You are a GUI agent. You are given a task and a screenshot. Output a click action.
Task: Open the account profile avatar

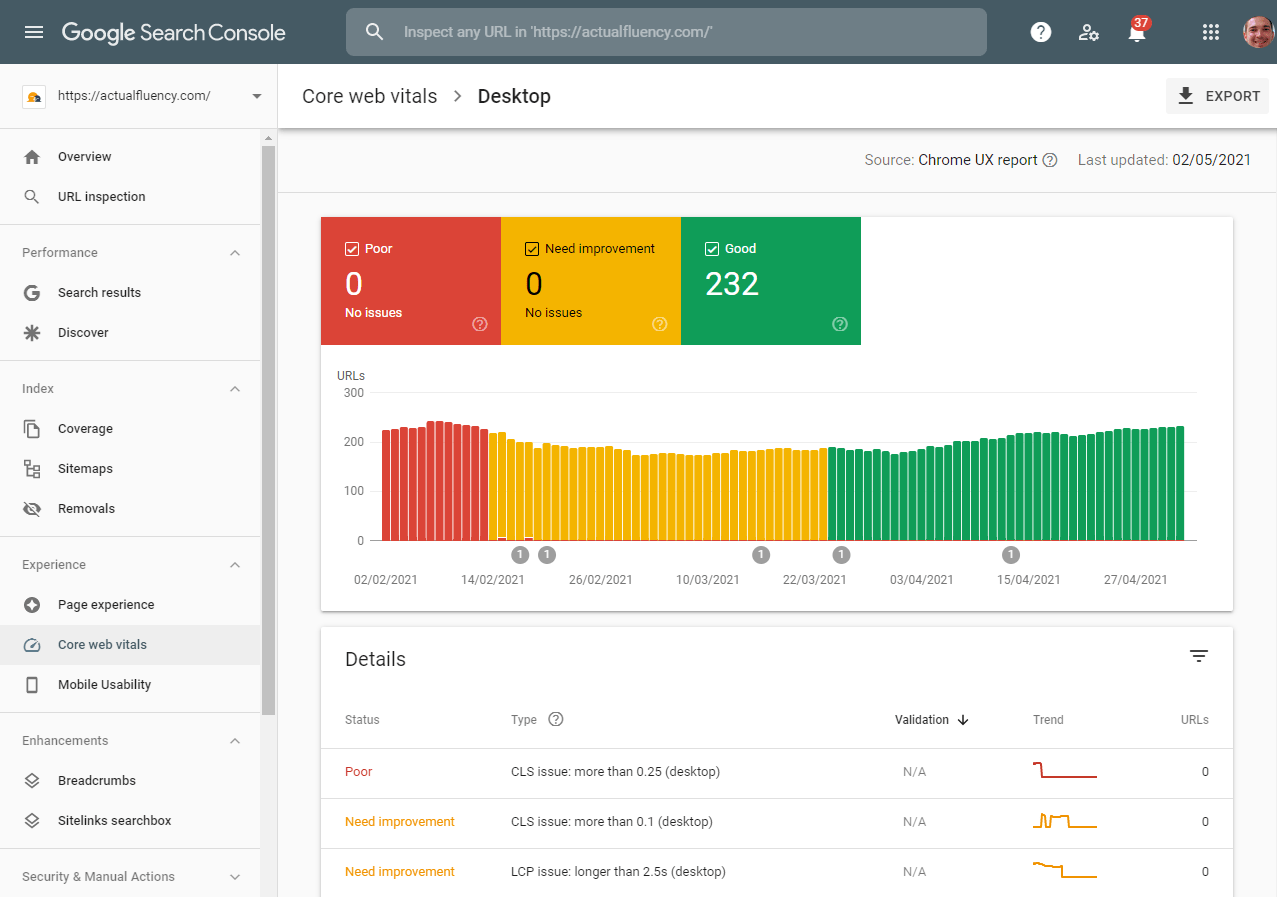pyautogui.click(x=1258, y=32)
